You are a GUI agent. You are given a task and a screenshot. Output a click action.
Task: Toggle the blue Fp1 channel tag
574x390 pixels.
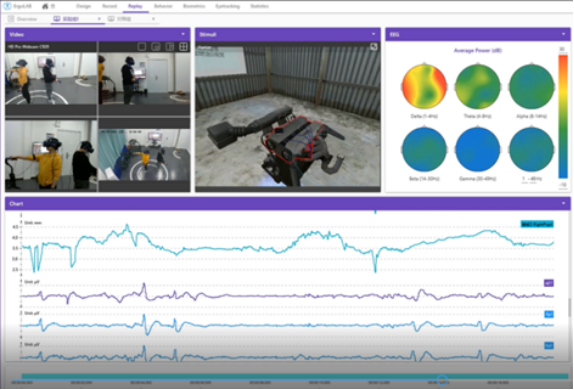pos(548,314)
